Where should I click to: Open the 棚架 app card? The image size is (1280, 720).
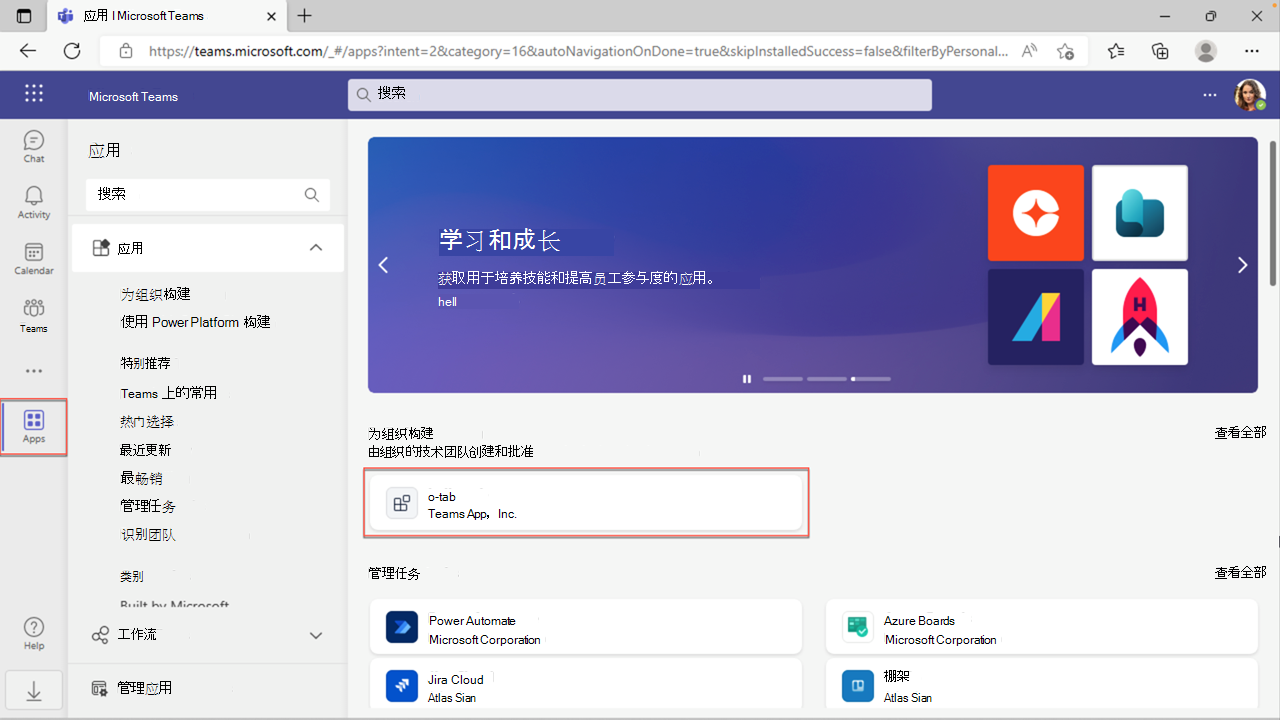click(x=1042, y=686)
